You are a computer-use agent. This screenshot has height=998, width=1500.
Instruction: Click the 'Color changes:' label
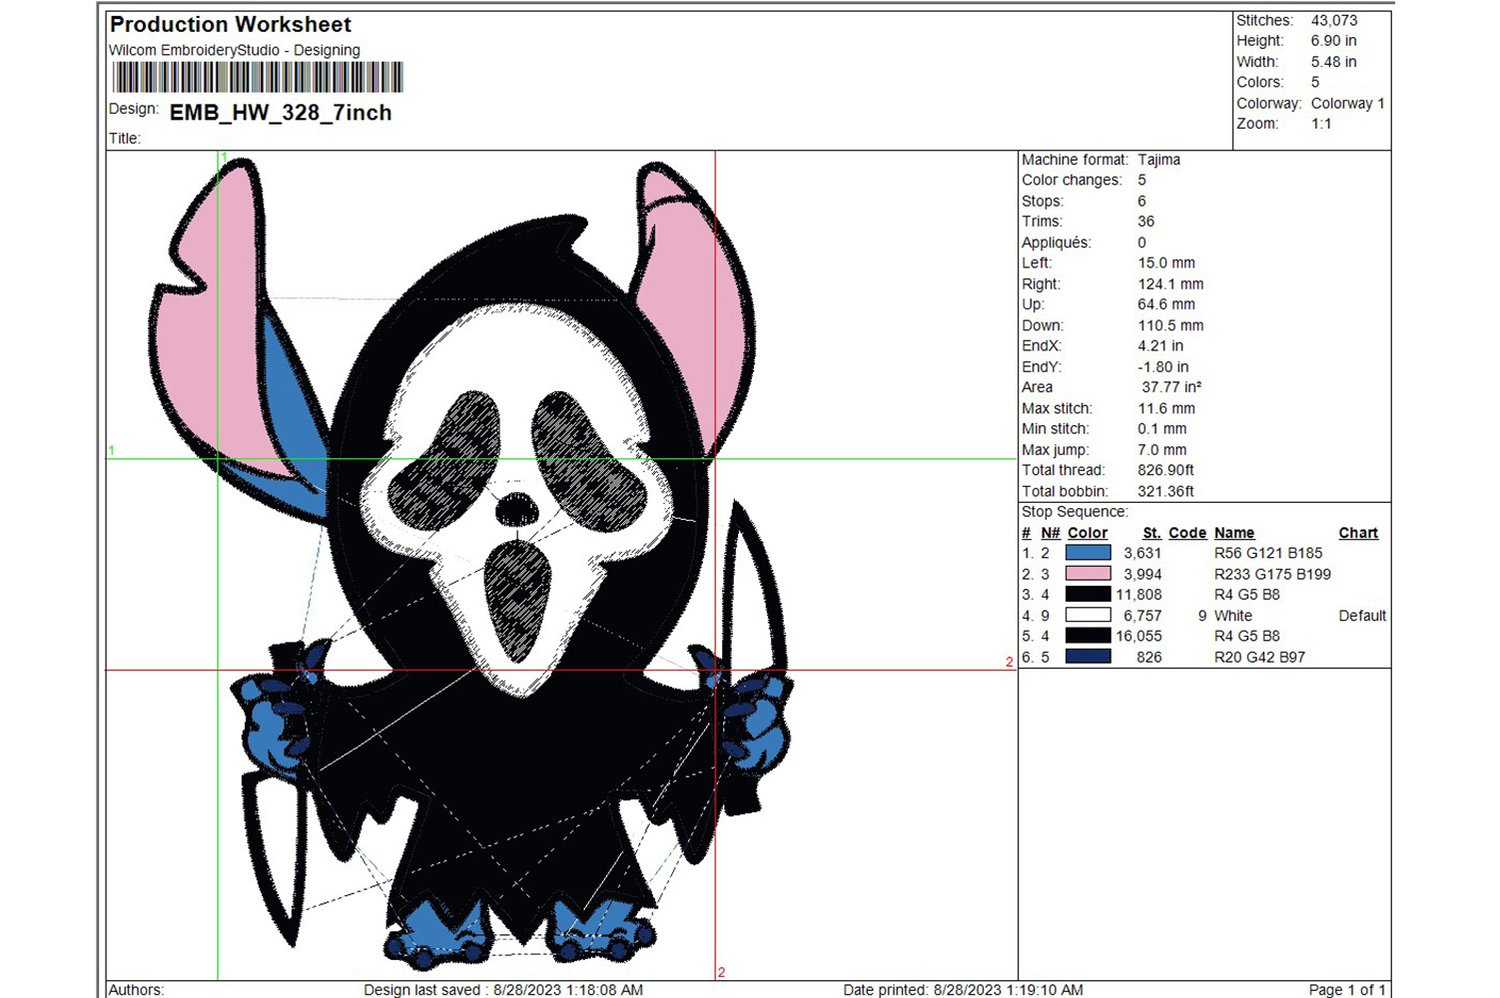1072,180
